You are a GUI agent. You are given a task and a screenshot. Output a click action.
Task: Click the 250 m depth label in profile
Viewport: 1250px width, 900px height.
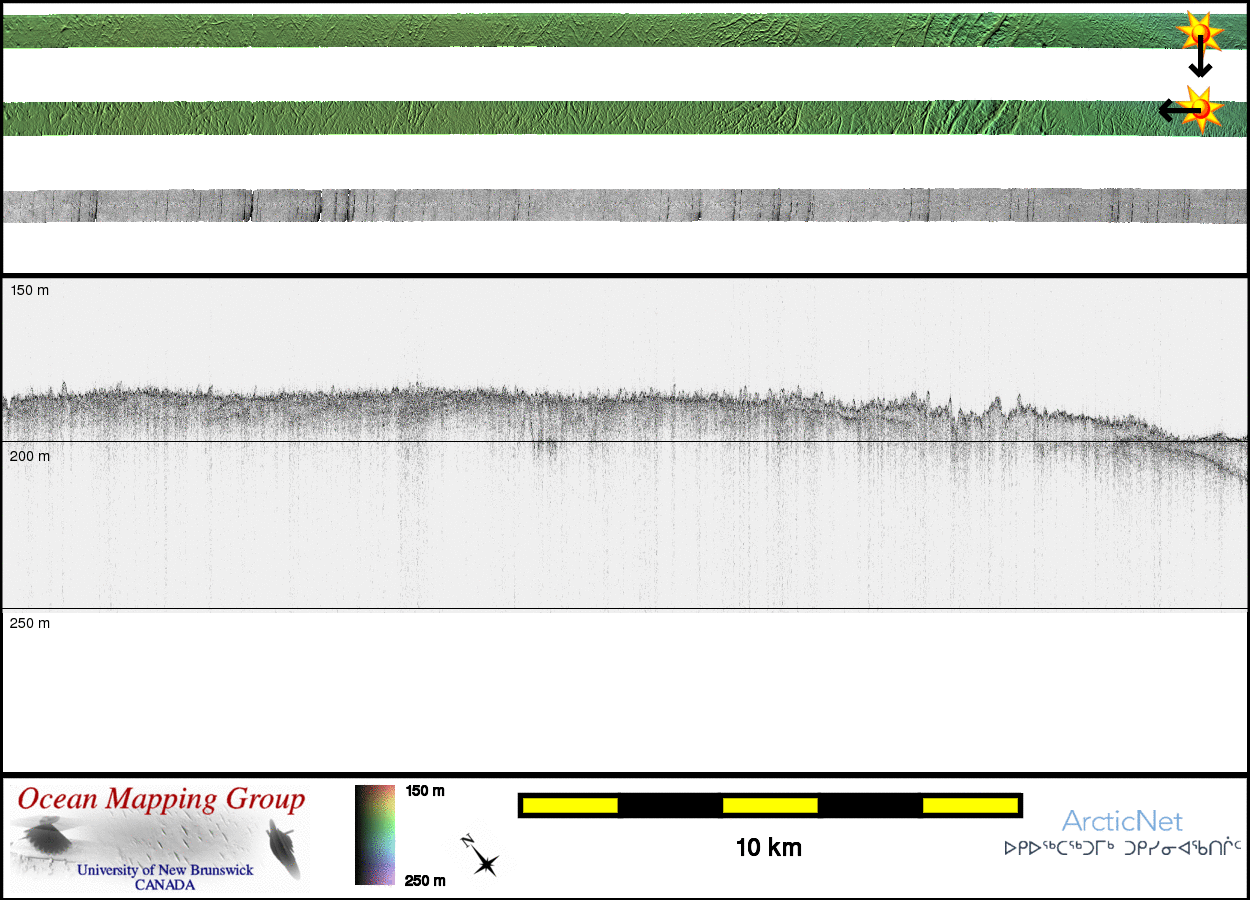click(x=29, y=624)
